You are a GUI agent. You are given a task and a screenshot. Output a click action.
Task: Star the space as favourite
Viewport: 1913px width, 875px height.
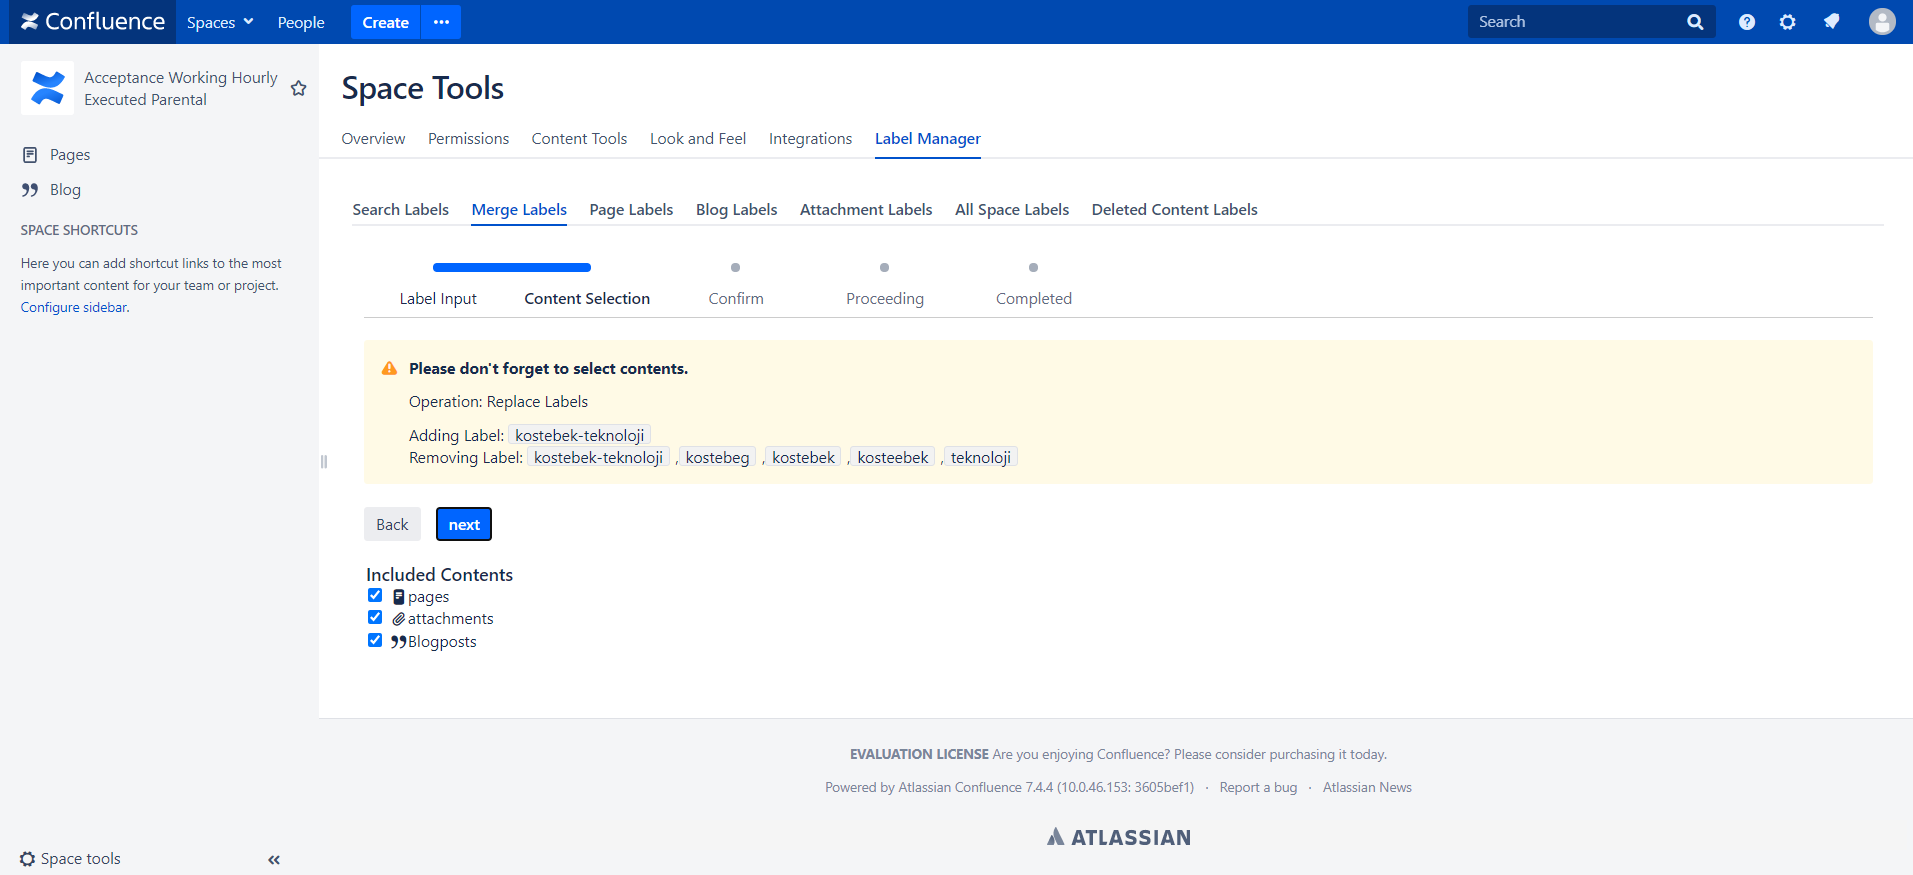298,89
